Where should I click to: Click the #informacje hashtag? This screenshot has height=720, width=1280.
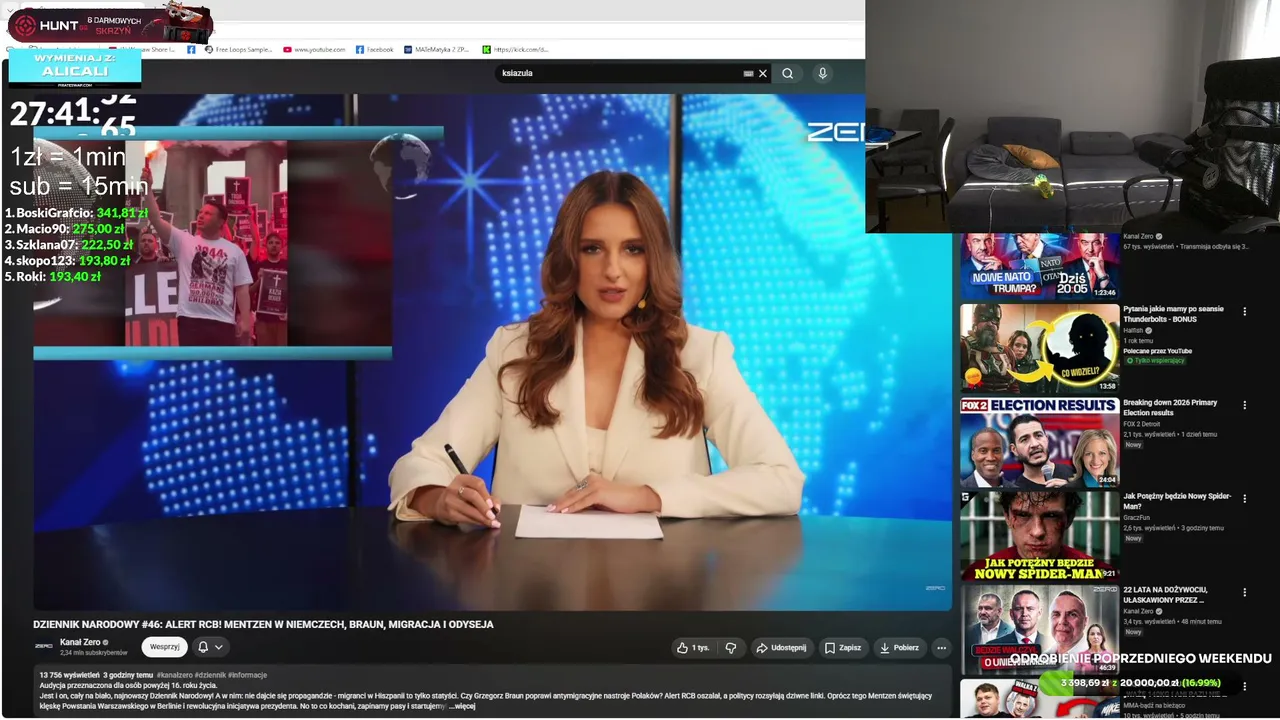pyautogui.click(x=247, y=675)
